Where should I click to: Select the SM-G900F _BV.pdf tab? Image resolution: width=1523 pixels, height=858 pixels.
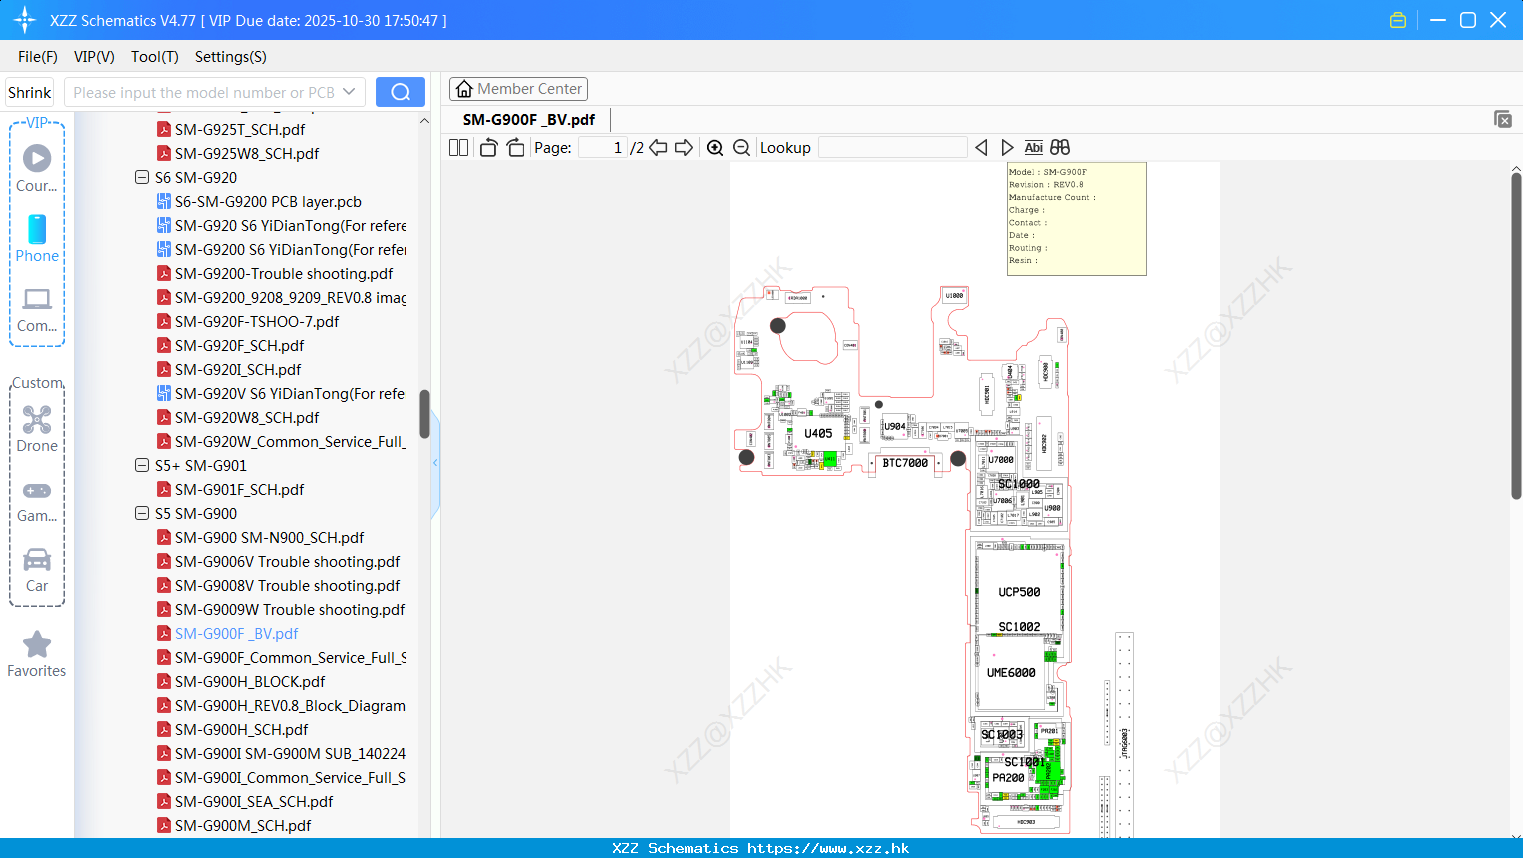pyautogui.click(x=529, y=119)
